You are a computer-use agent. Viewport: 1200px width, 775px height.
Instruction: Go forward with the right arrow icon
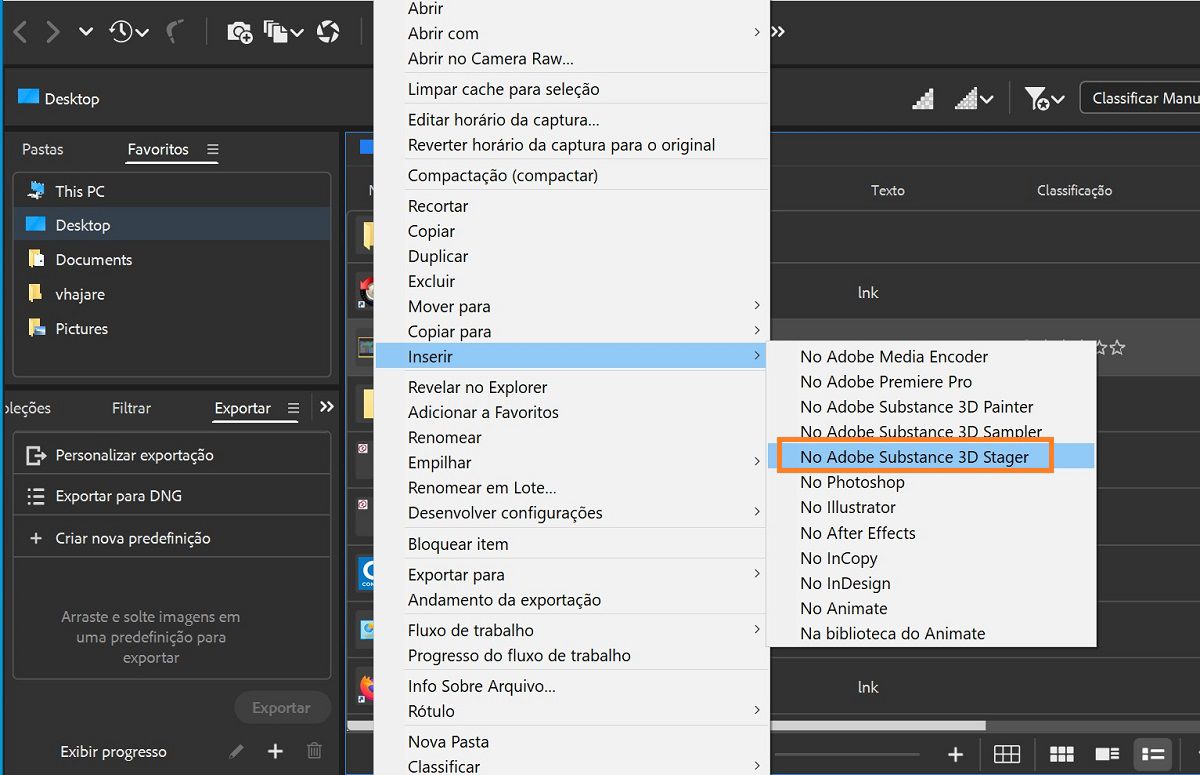click(53, 32)
